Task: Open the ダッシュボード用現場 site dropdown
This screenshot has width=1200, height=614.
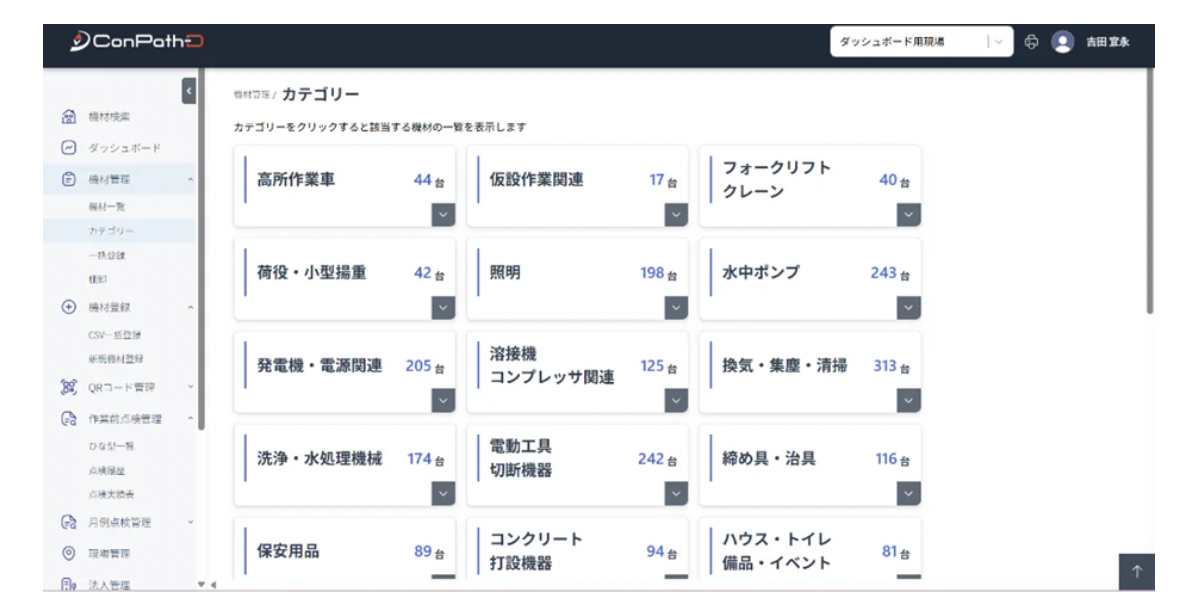Action: (920, 42)
